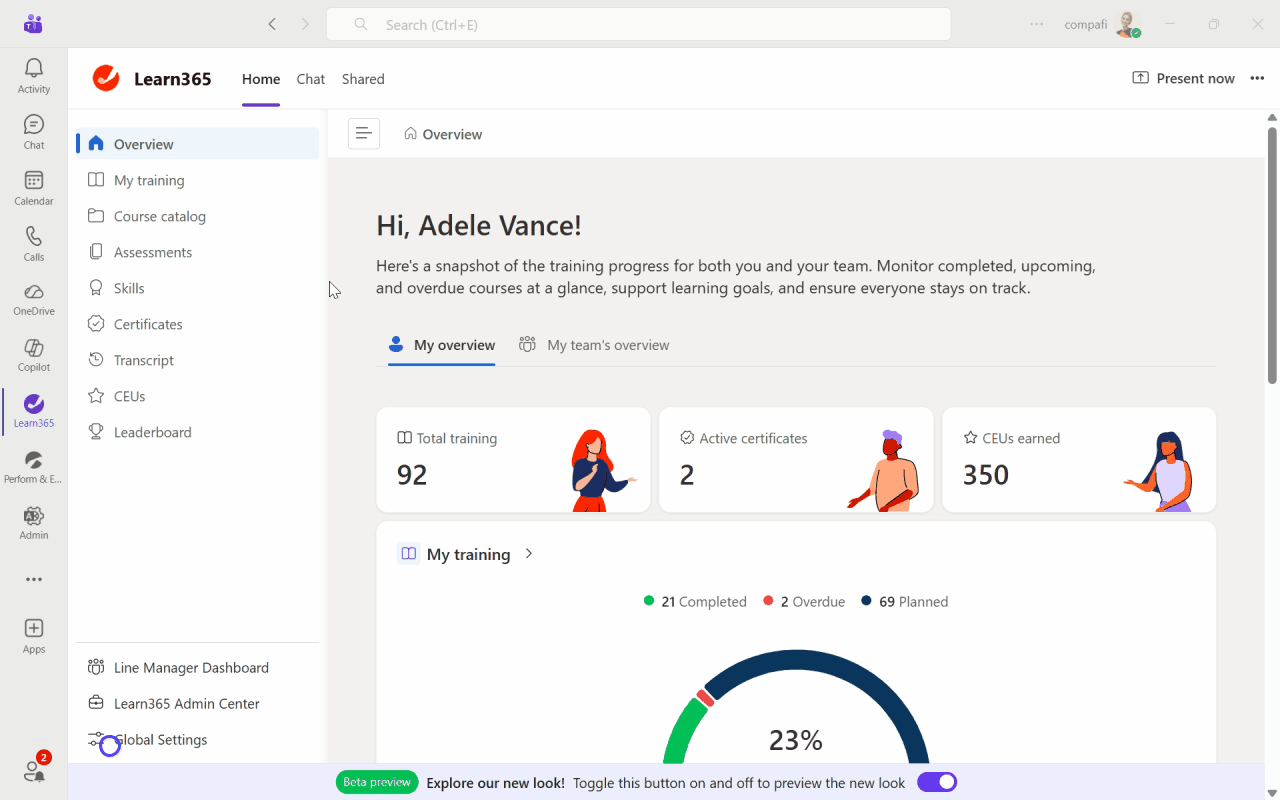Click in the Teams search box
The height and width of the screenshot is (800, 1280).
[x=638, y=25]
